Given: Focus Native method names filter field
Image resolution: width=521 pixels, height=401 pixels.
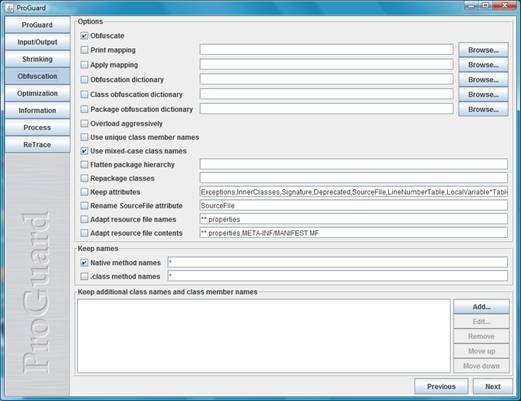Looking at the screenshot, I should [338, 262].
